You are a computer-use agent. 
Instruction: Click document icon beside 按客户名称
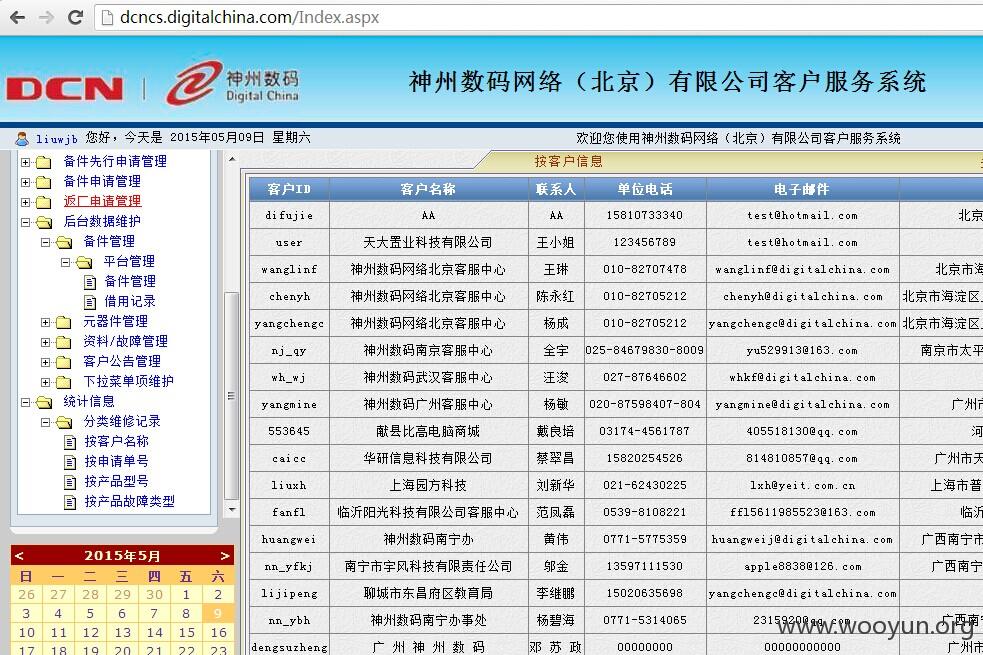[x=70, y=443]
